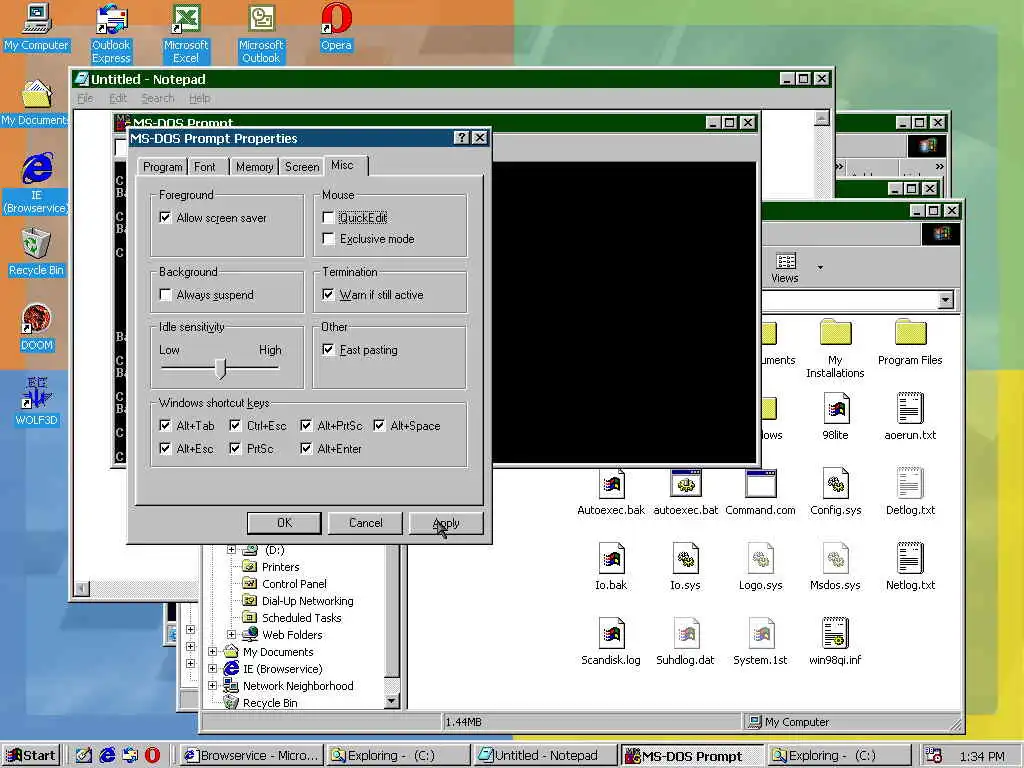Select the Logo.sys file icon
Image resolution: width=1024 pixels, height=768 pixels.
(x=760, y=567)
